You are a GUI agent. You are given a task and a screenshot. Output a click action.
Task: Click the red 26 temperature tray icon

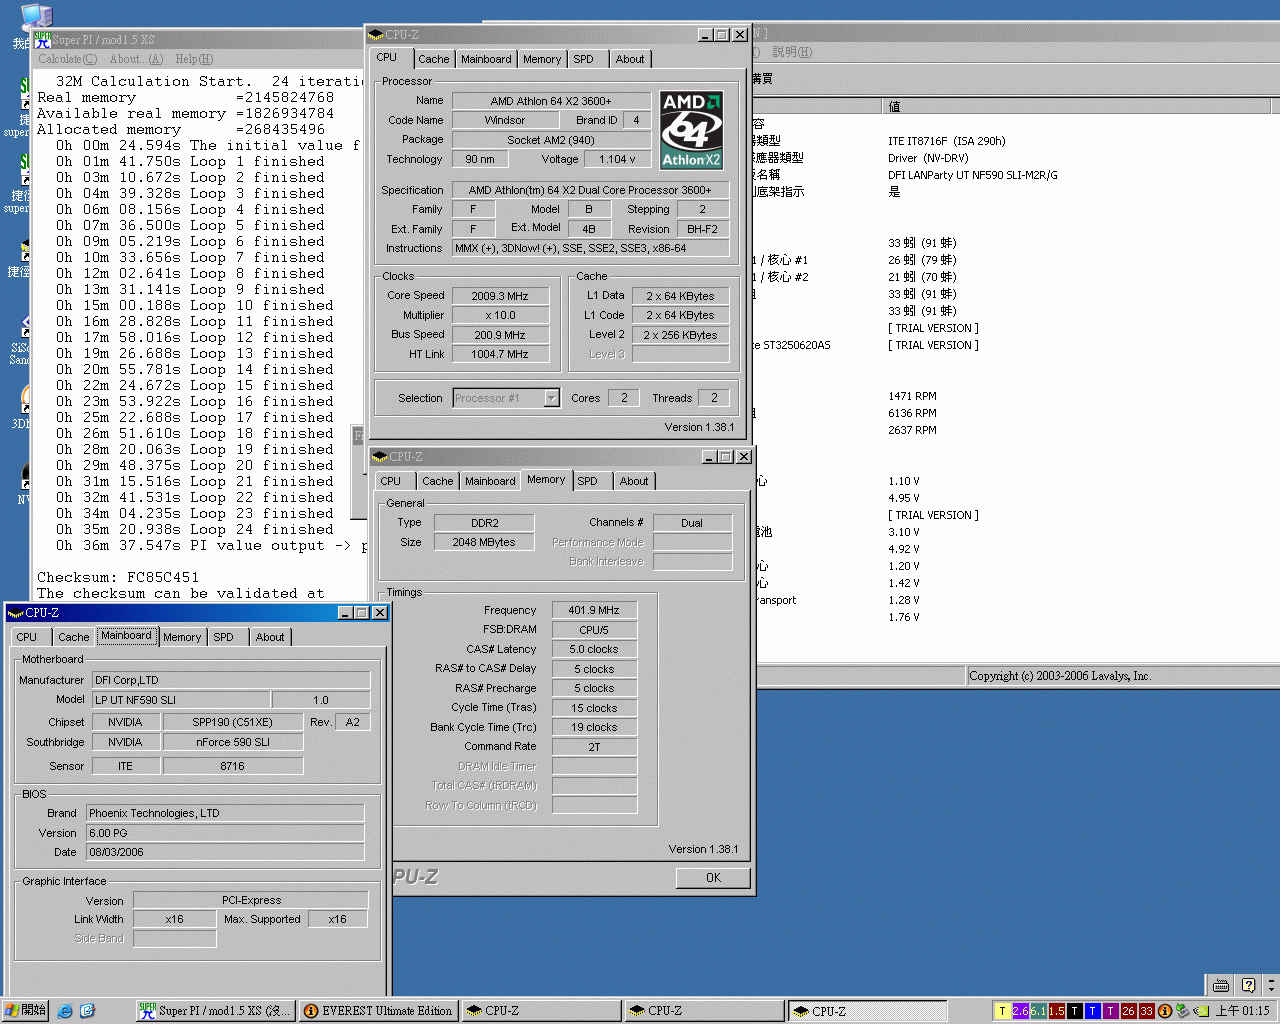tap(1129, 1011)
